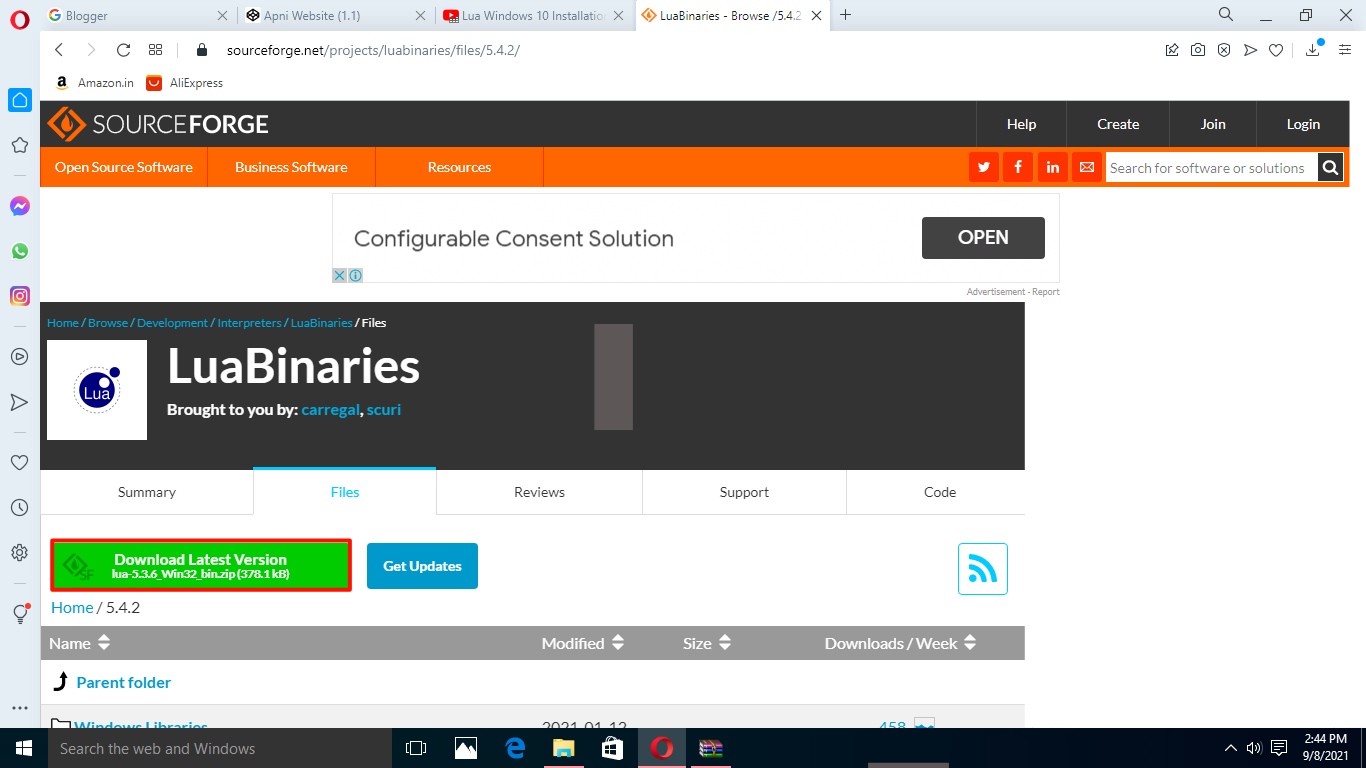Open SourceForge's Facebook page icon
Image resolution: width=1366 pixels, height=768 pixels.
pos(1017,167)
